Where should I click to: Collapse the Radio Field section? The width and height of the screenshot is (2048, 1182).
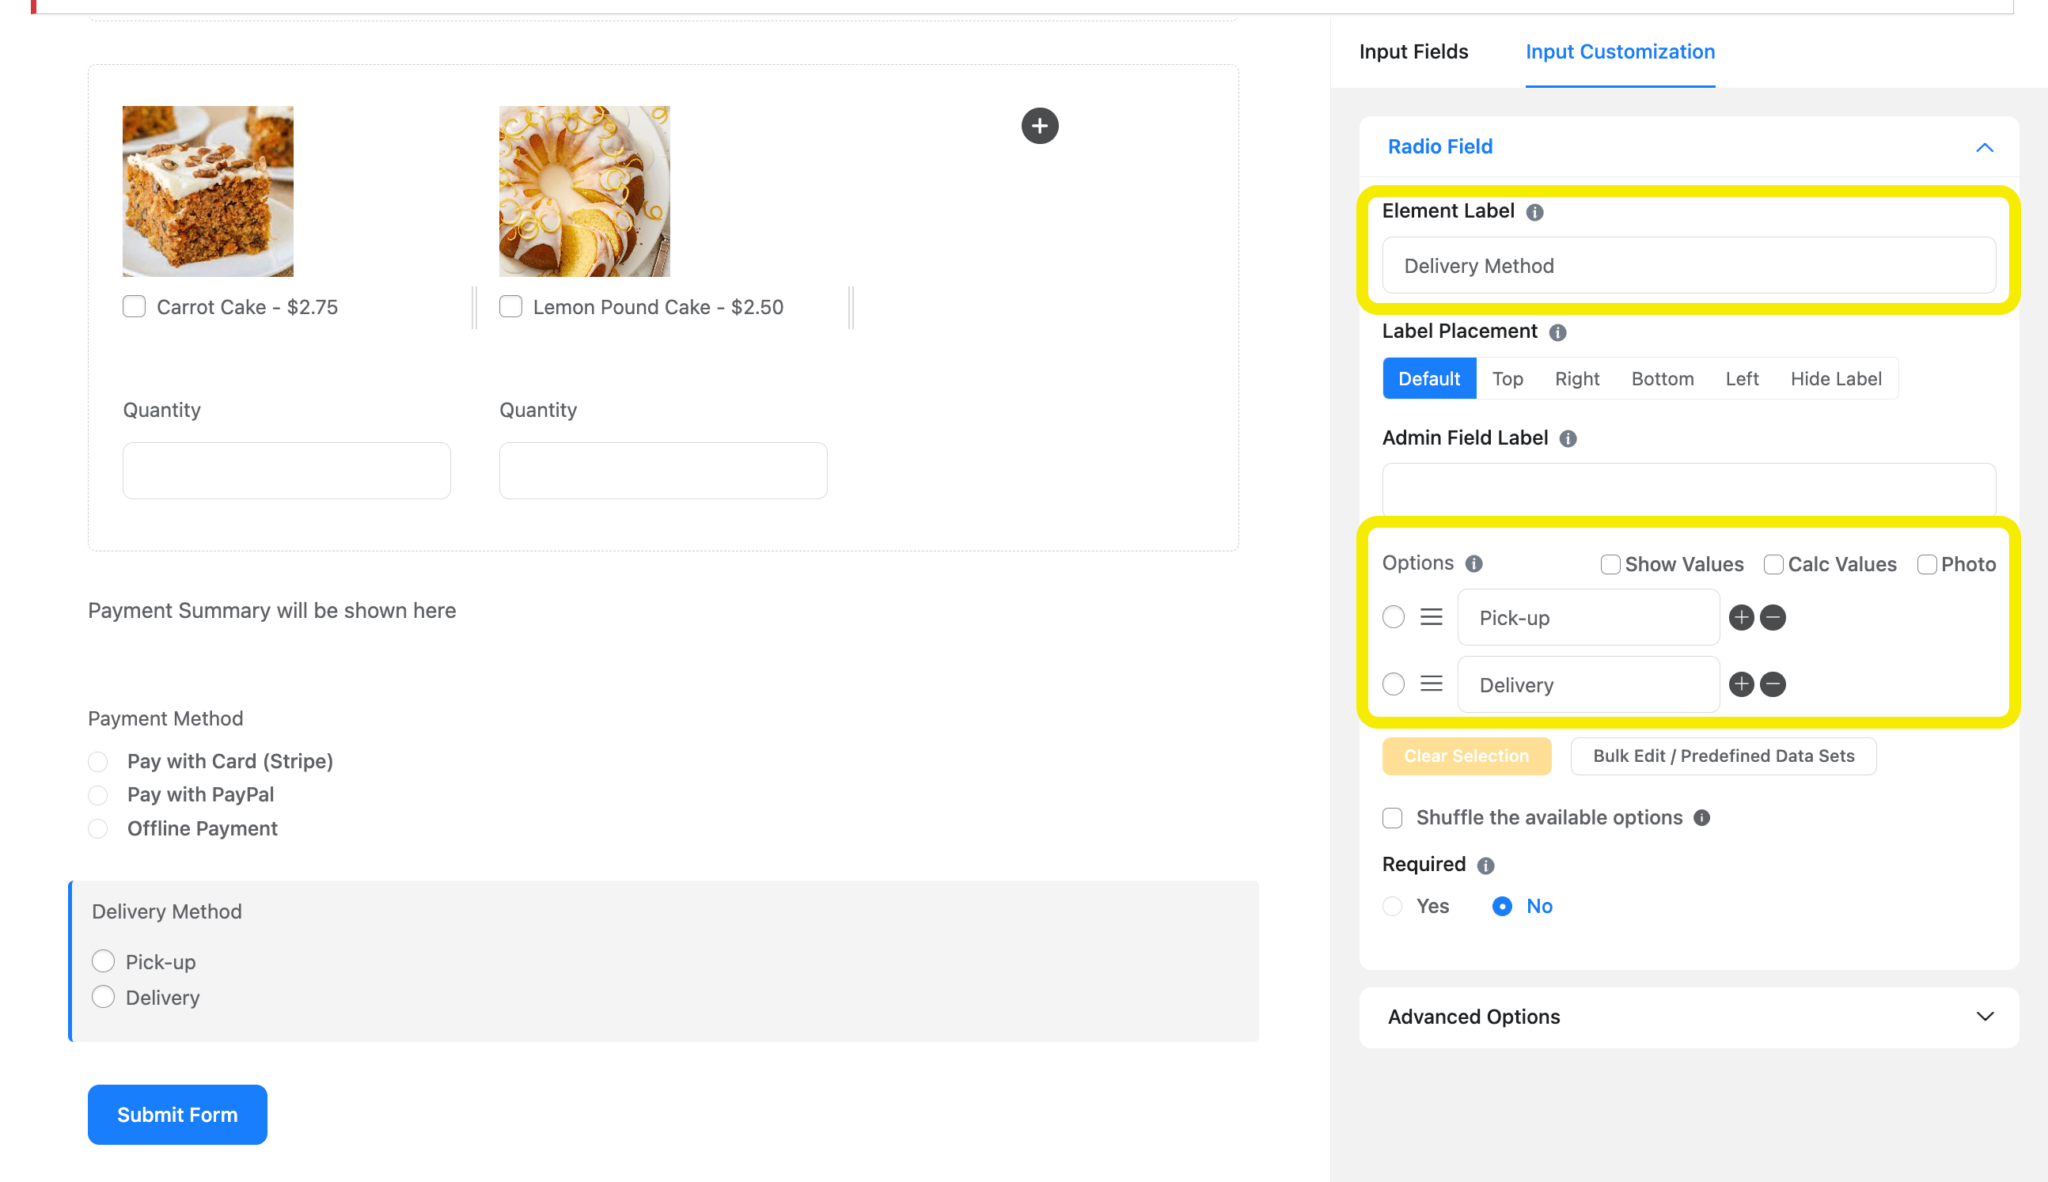(x=1983, y=147)
